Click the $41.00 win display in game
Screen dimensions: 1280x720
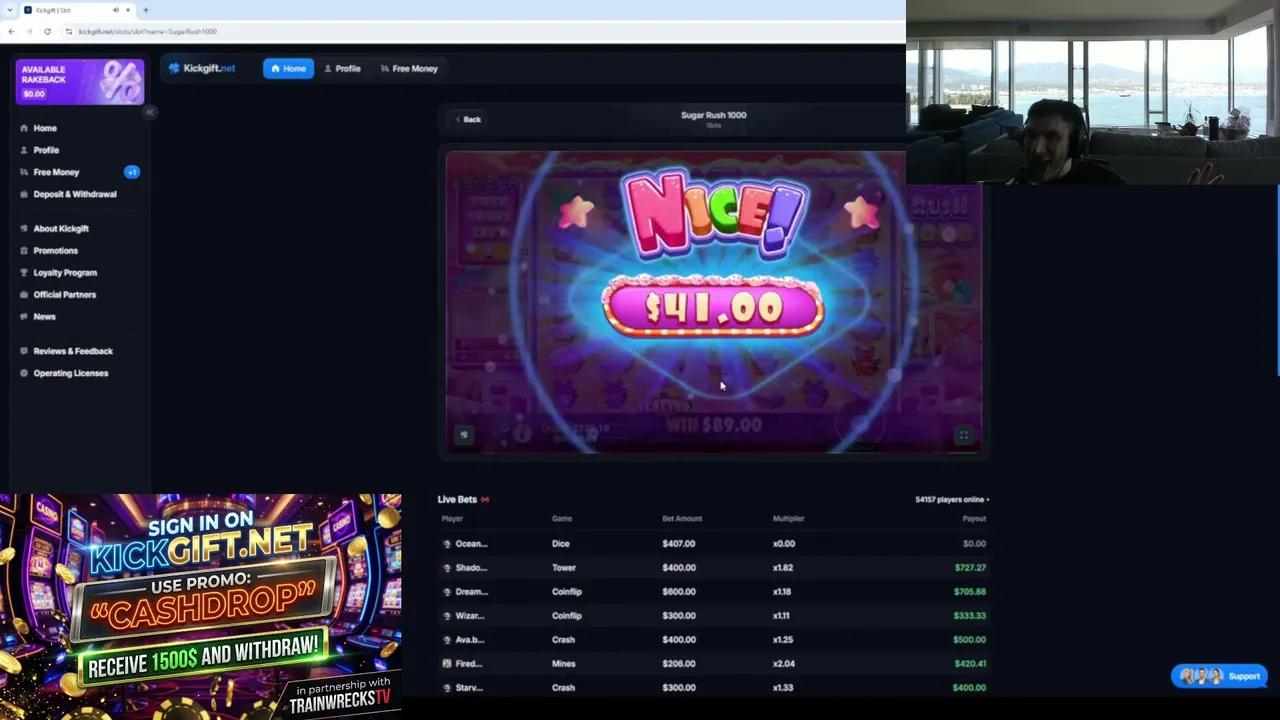[x=713, y=307]
